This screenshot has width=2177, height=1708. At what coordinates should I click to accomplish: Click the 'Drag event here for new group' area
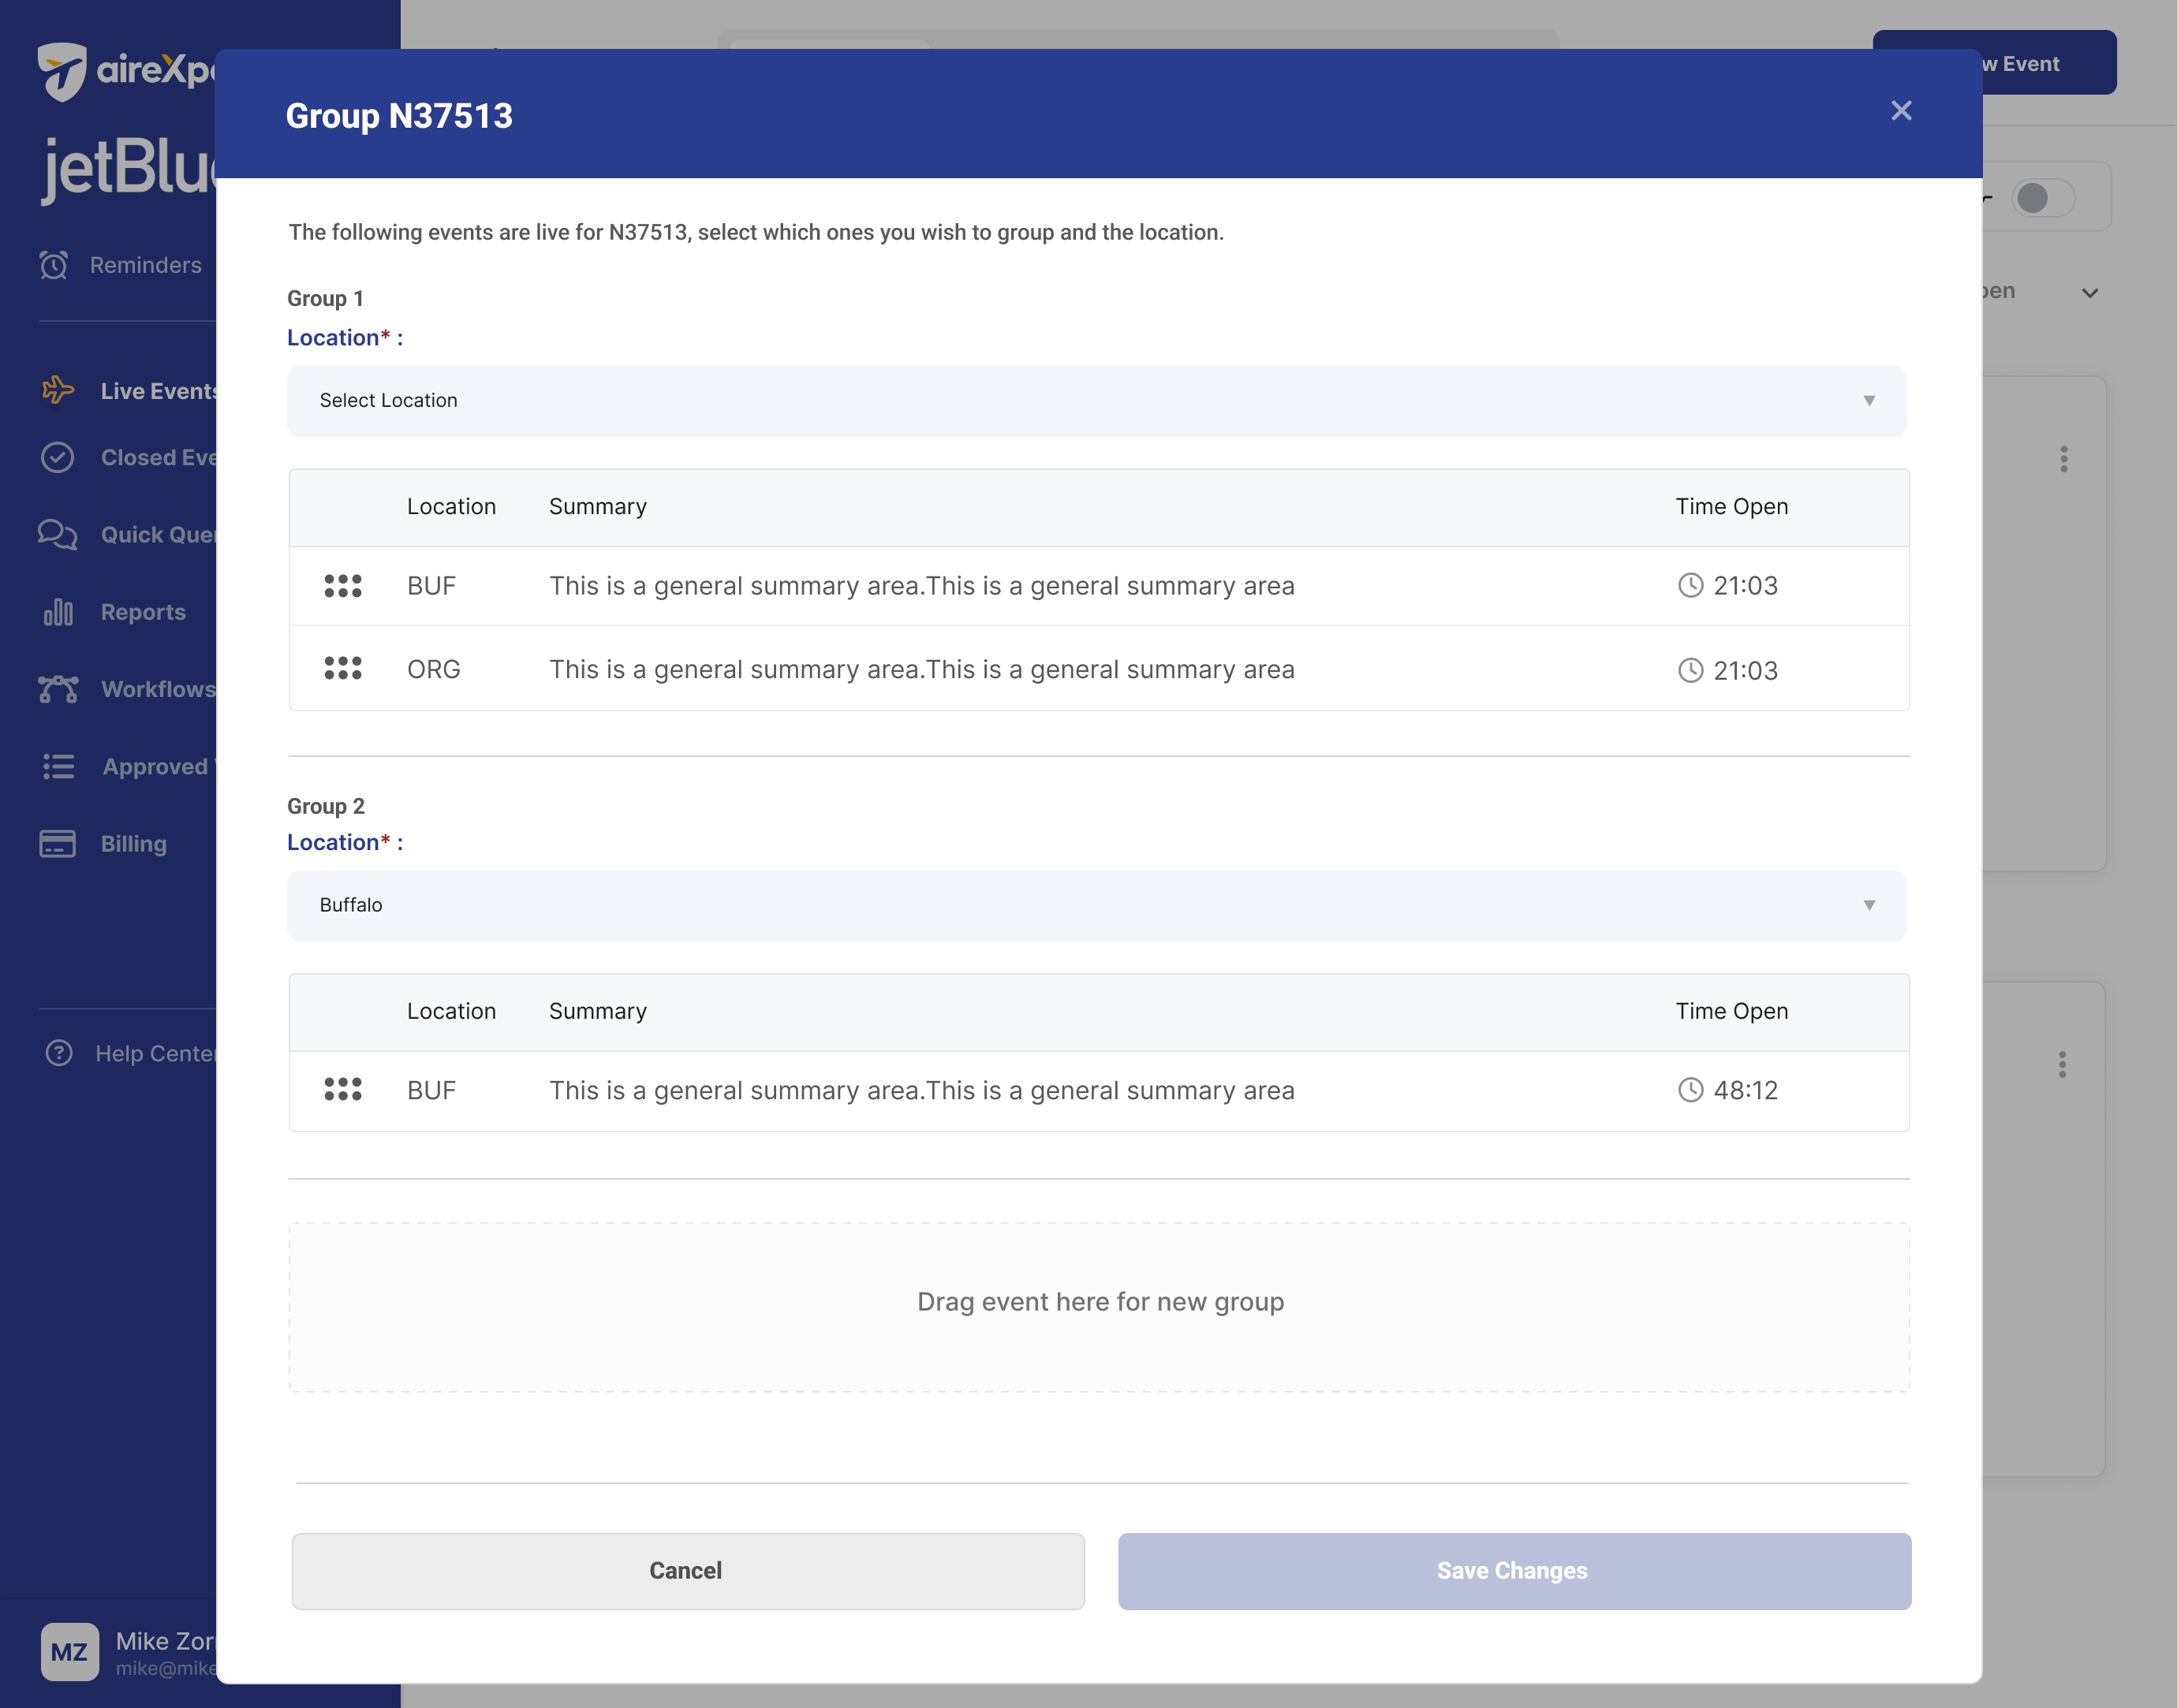point(1099,1306)
